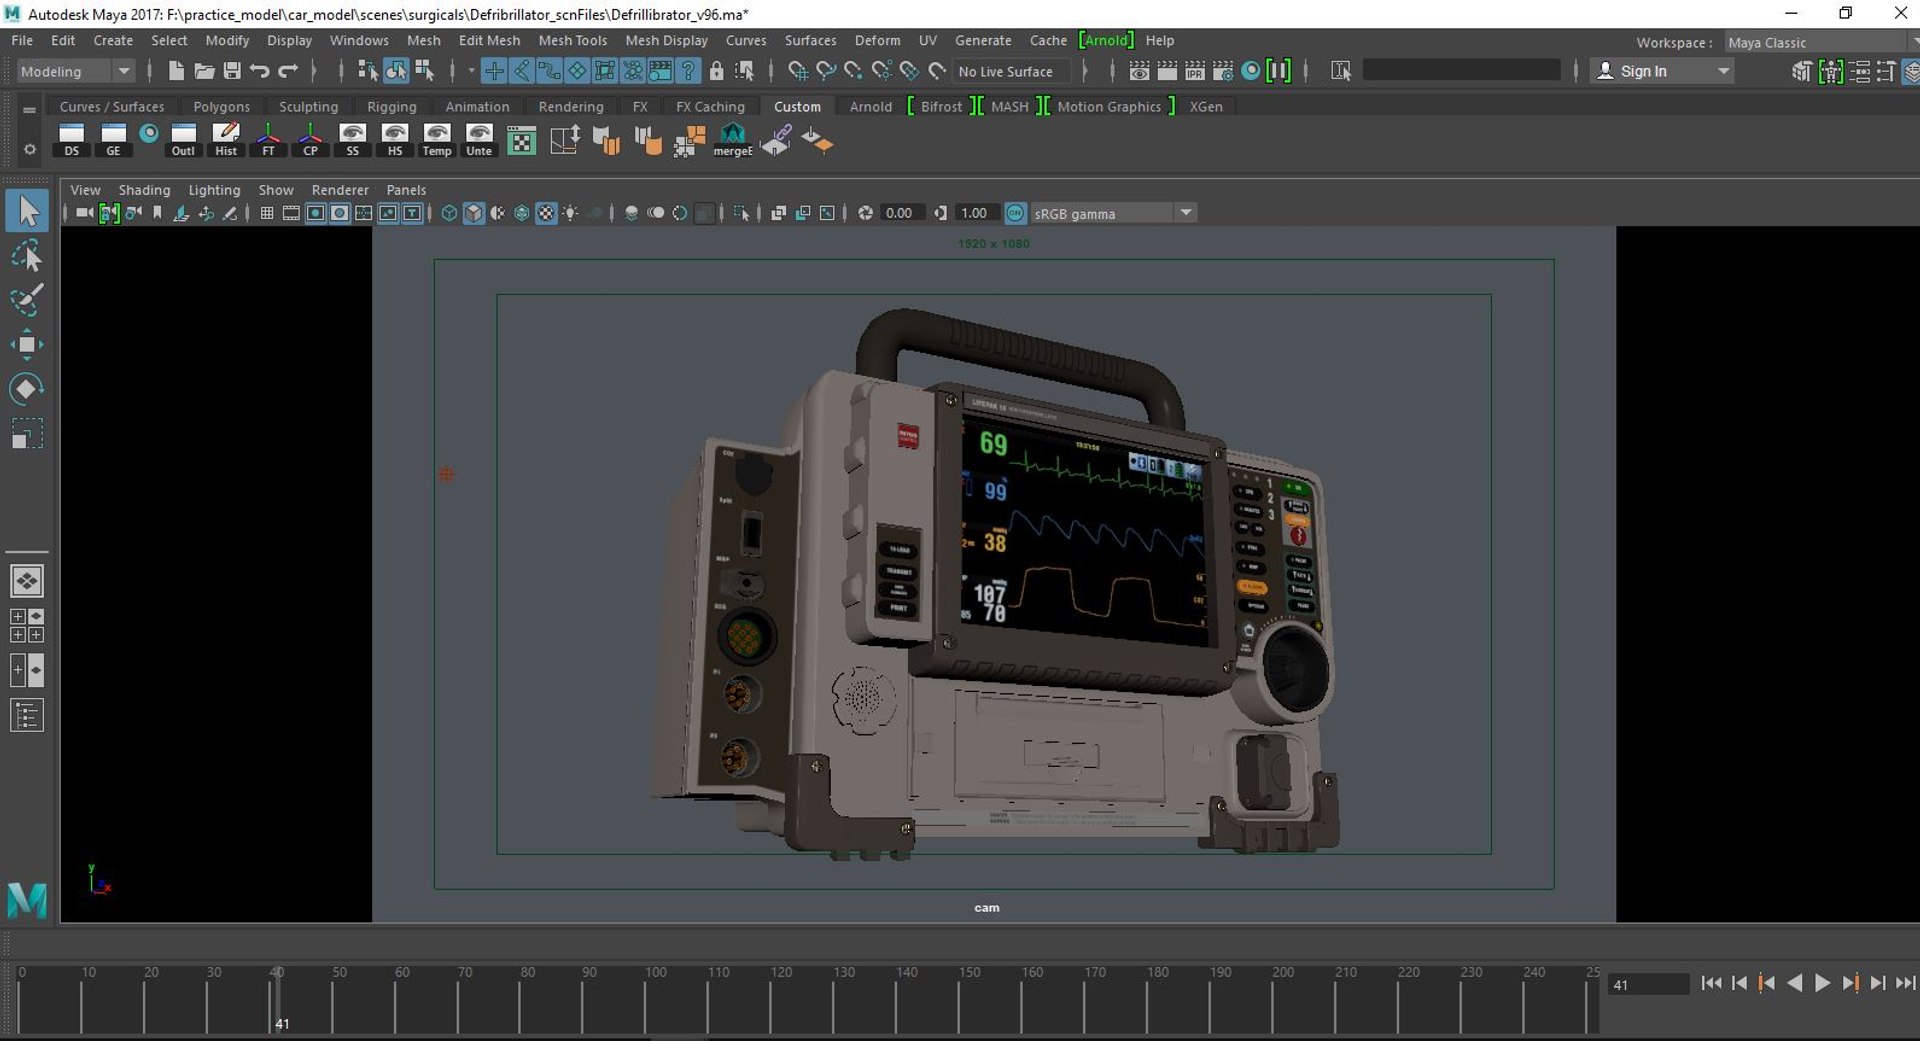Open Render Settings icon
This screenshot has width=1920, height=1041.
click(x=1222, y=71)
